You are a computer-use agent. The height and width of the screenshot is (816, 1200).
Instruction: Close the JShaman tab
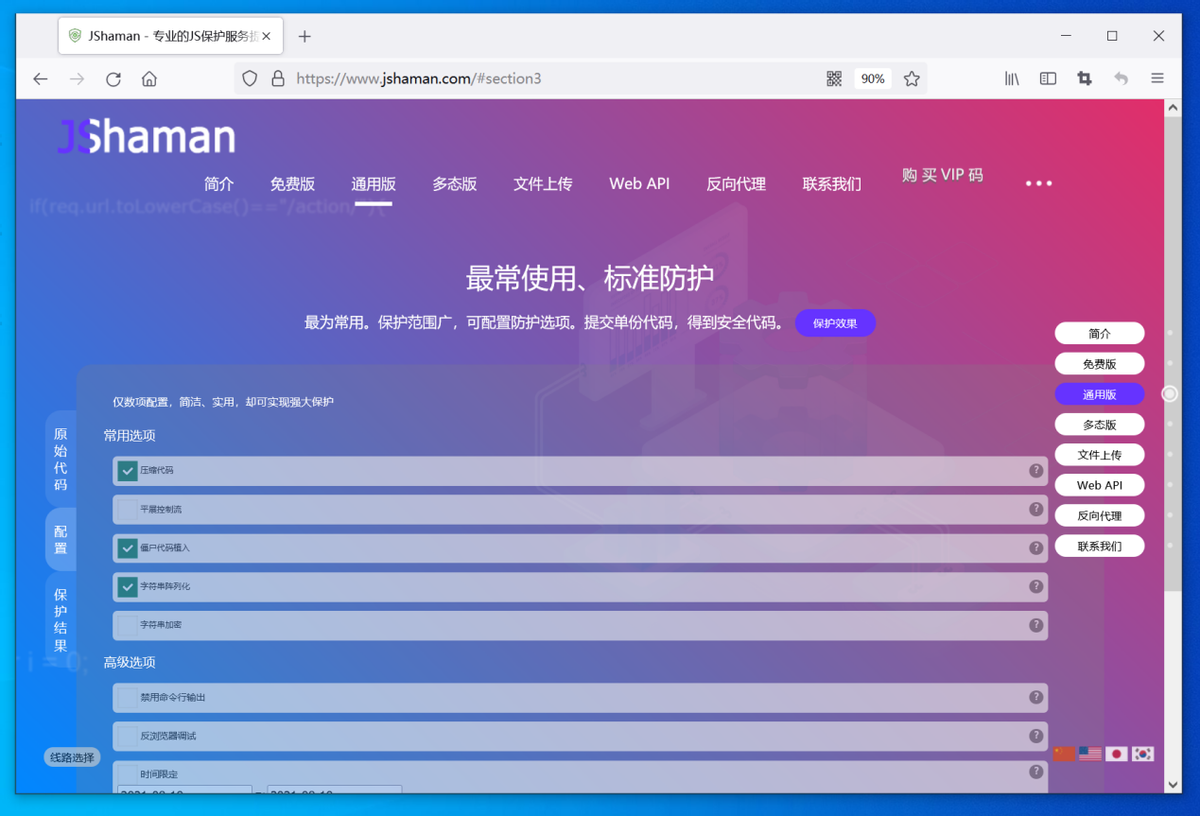click(x=266, y=36)
